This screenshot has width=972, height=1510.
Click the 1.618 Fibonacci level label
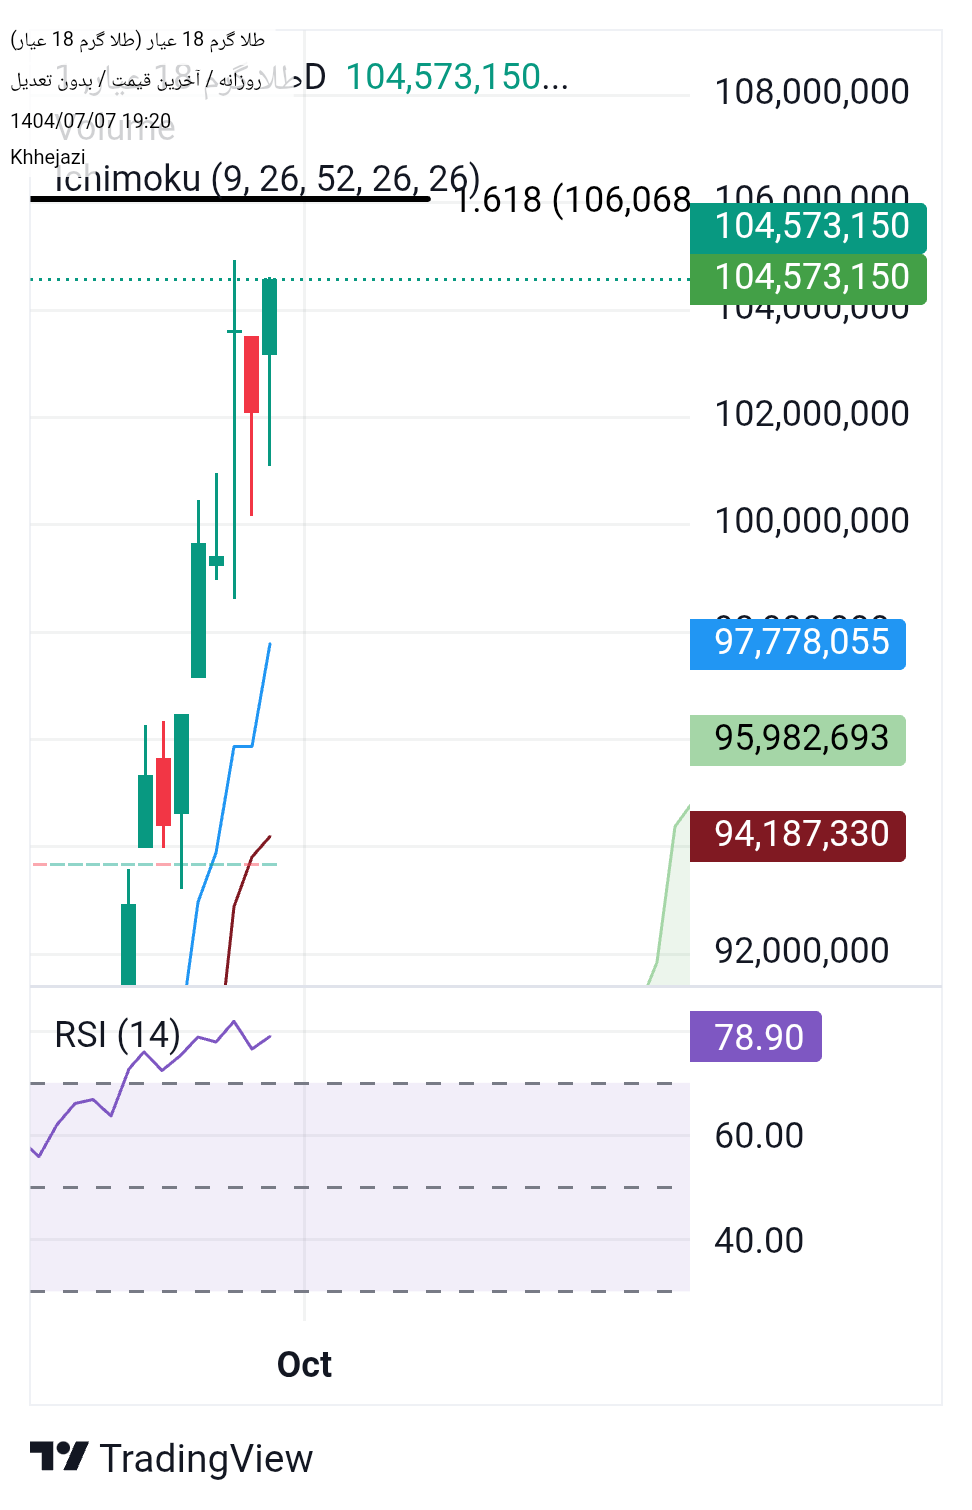(572, 200)
